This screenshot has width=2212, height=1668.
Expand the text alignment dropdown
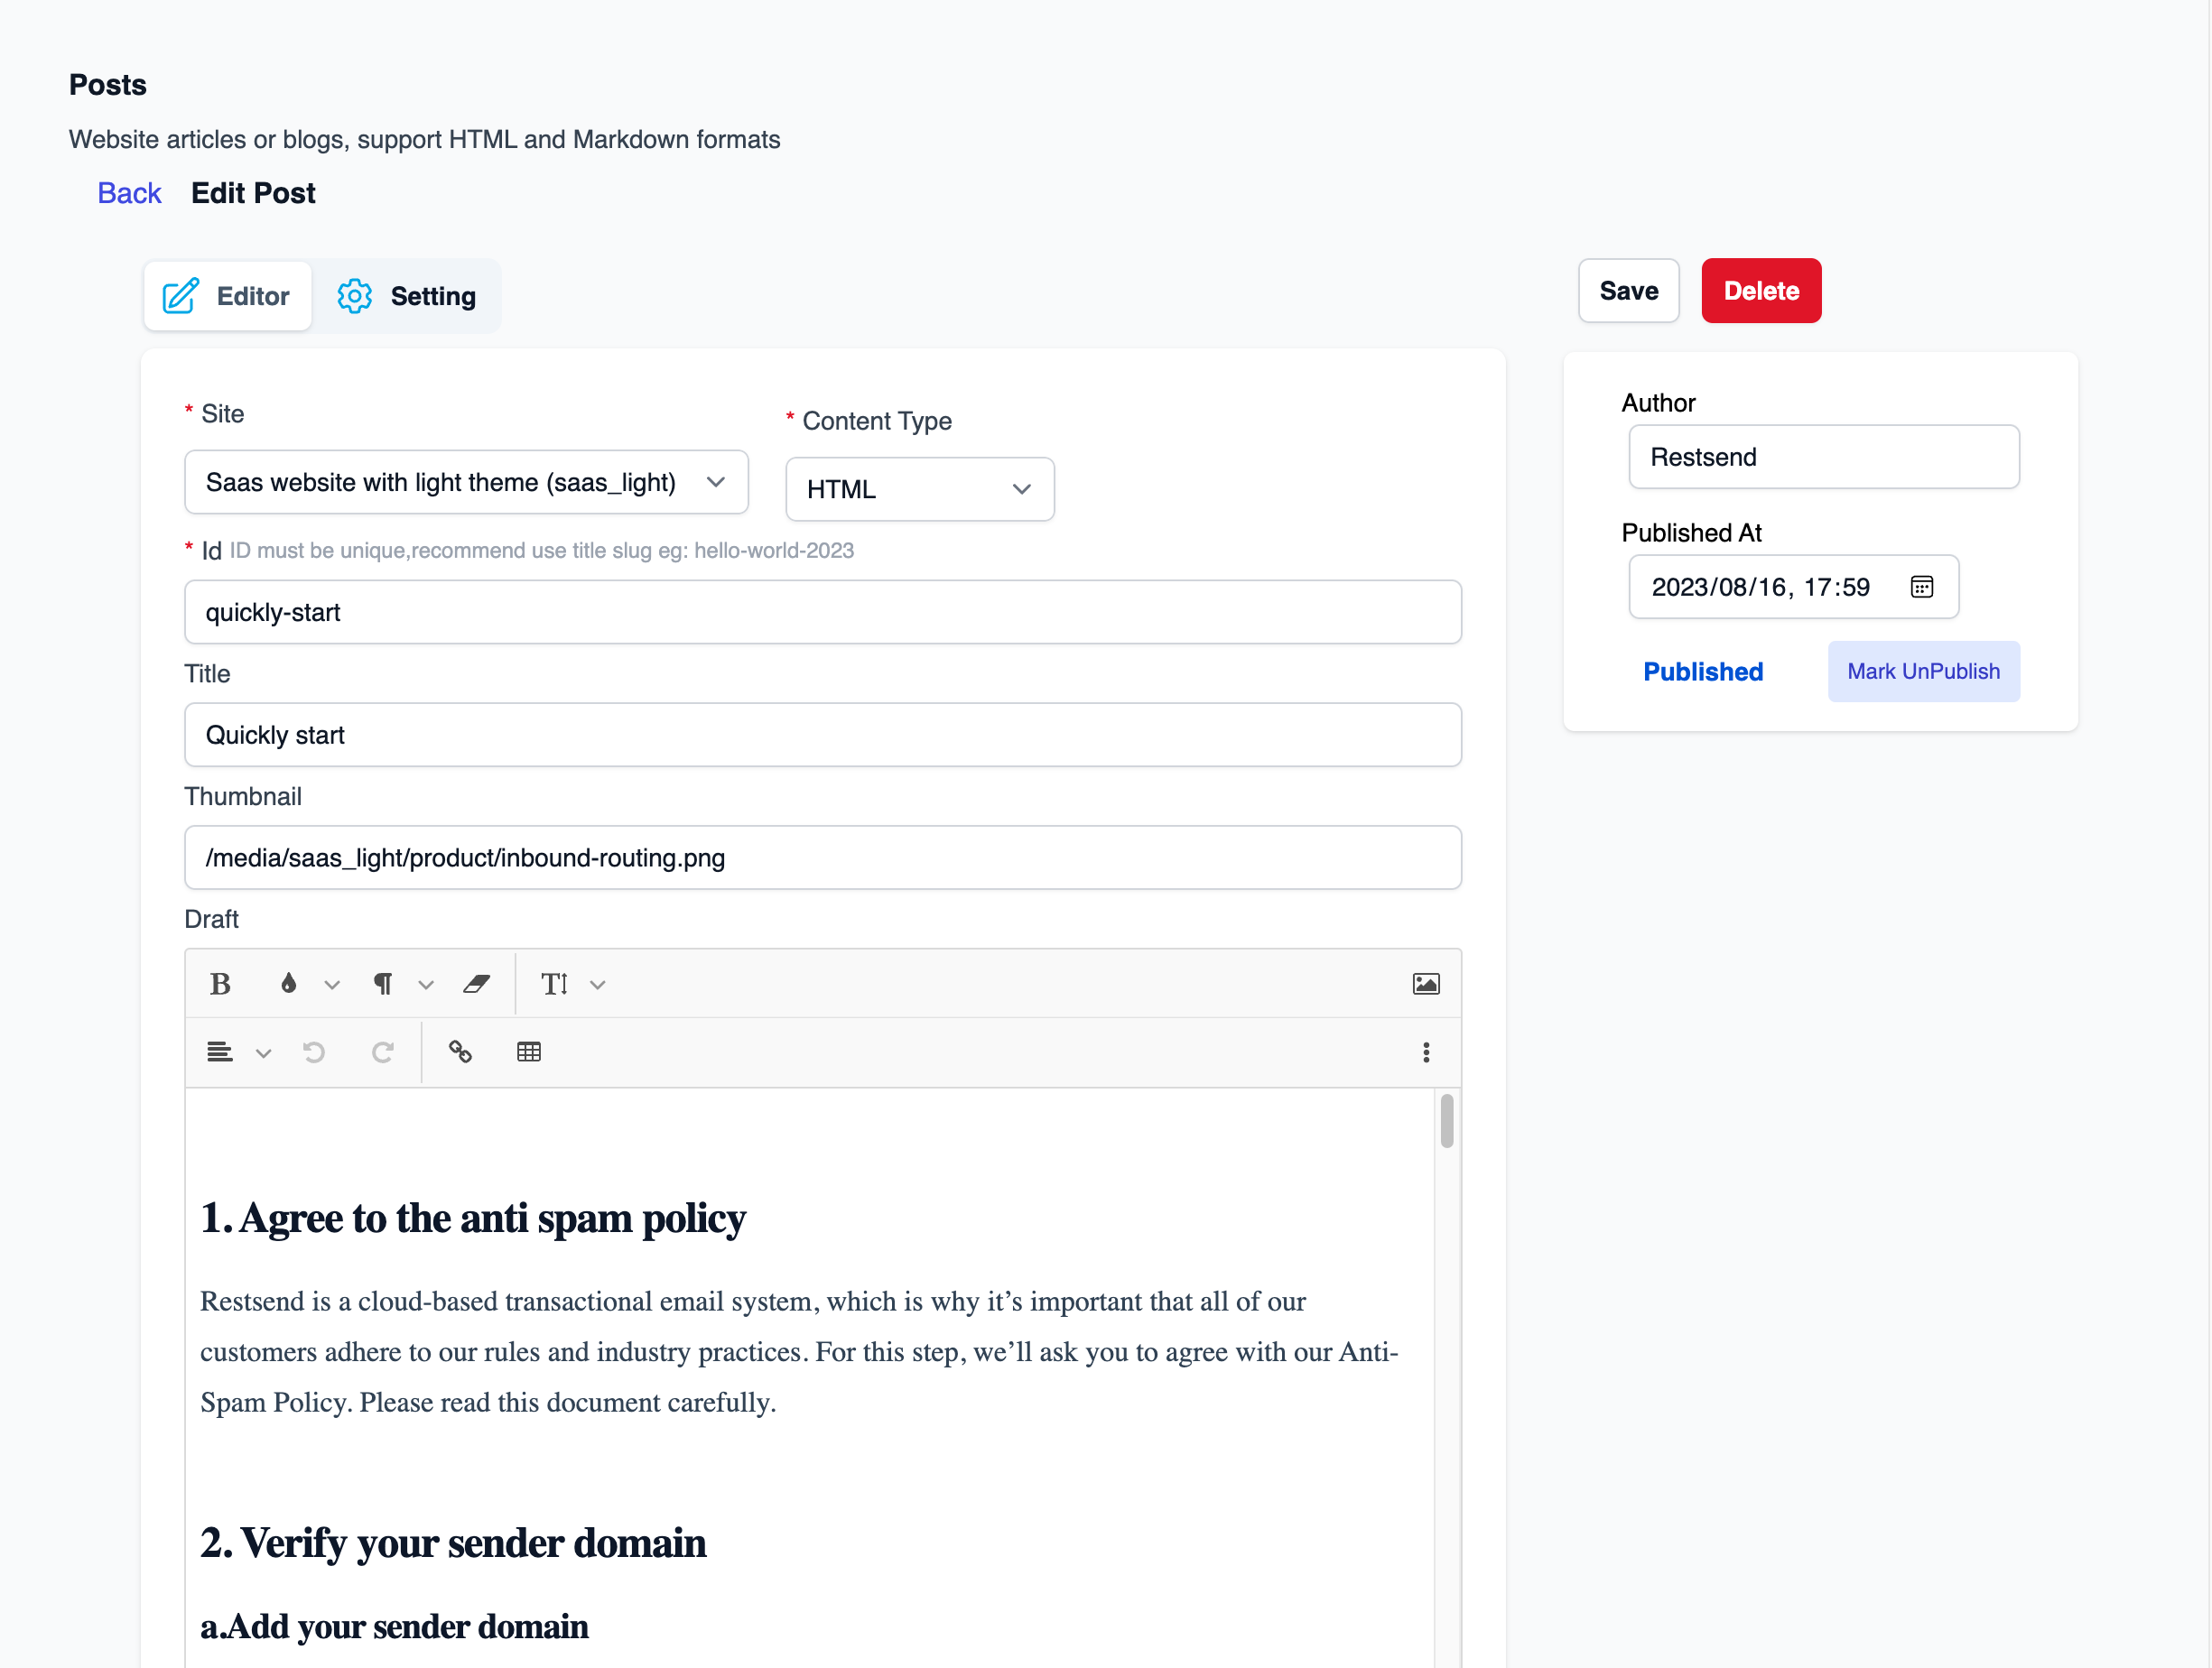click(263, 1053)
